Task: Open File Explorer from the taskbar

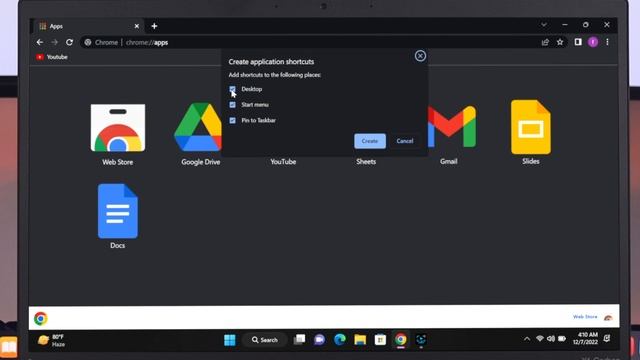Action: (360, 340)
